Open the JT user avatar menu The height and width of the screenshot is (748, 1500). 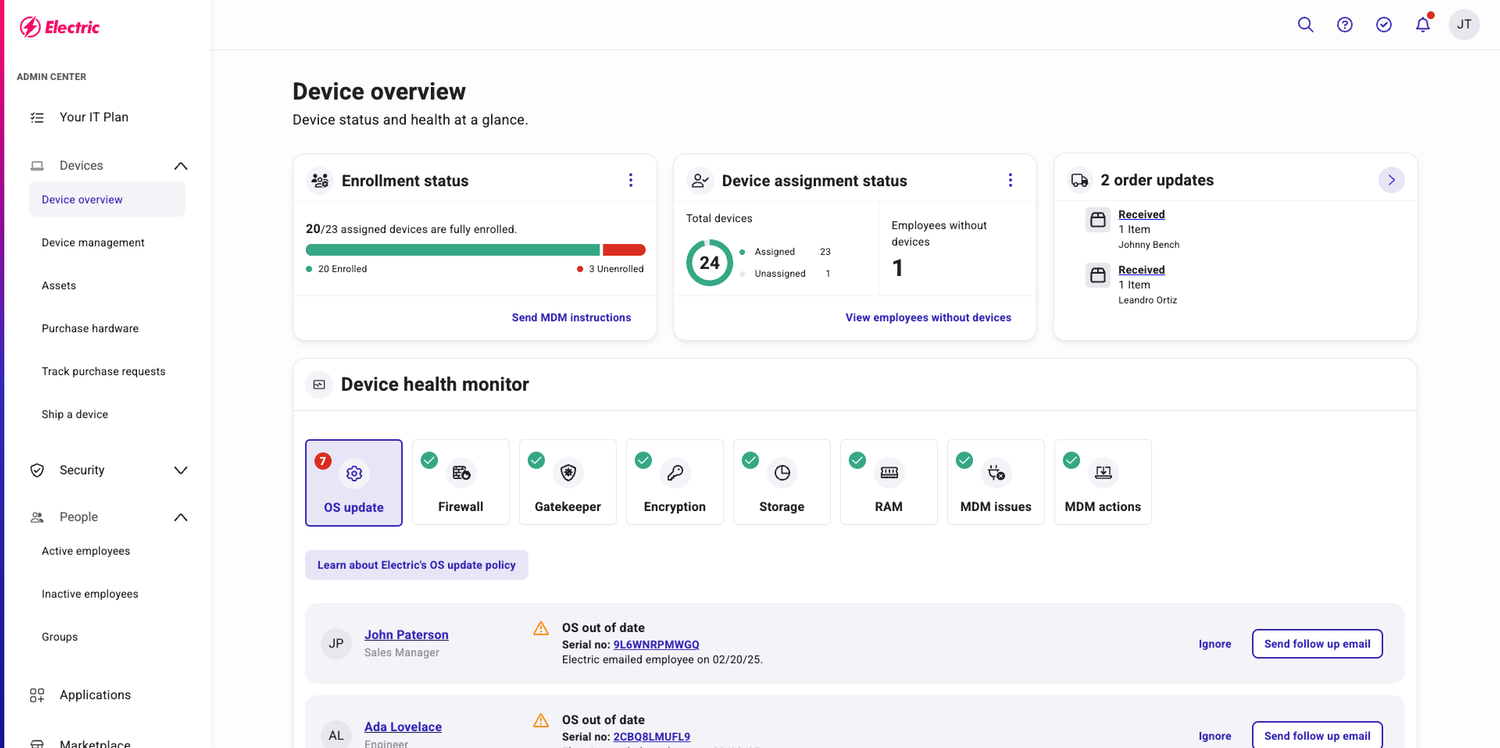click(1464, 25)
